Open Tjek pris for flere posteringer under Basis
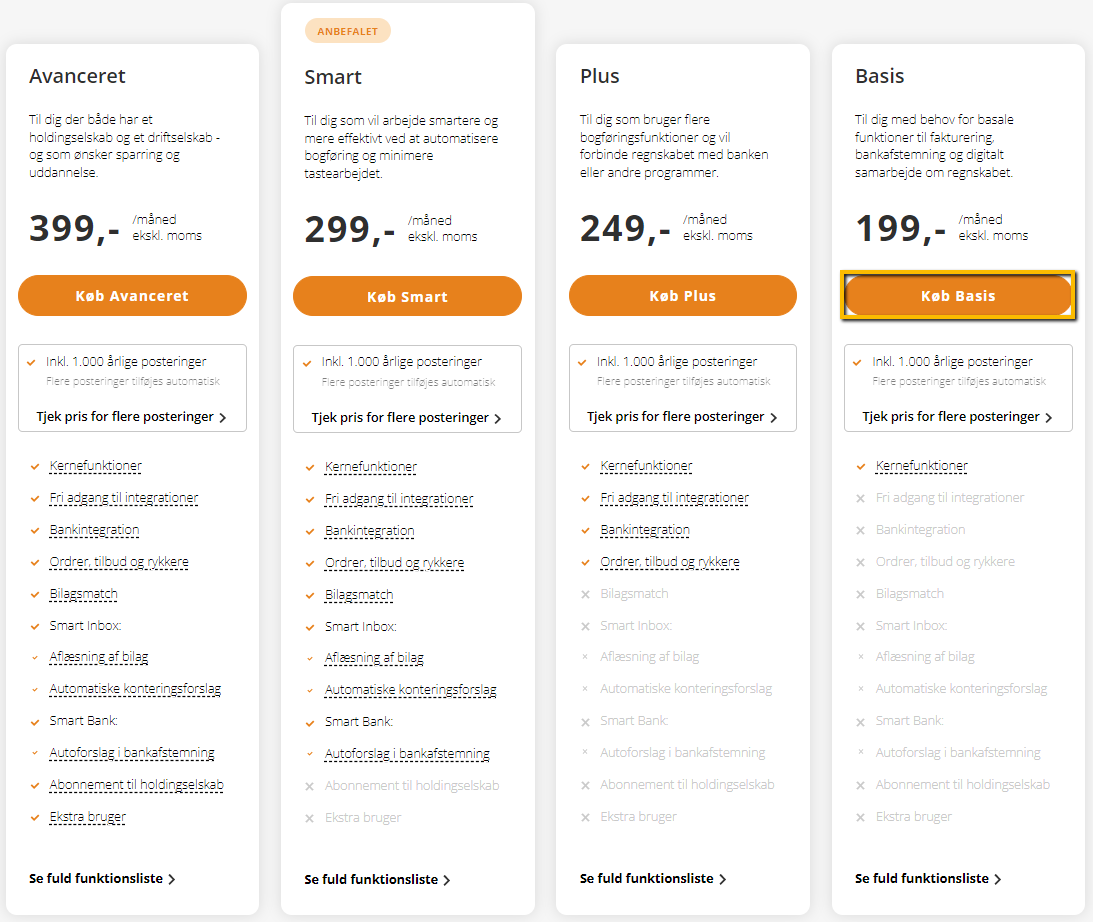1093x922 pixels. pos(958,417)
